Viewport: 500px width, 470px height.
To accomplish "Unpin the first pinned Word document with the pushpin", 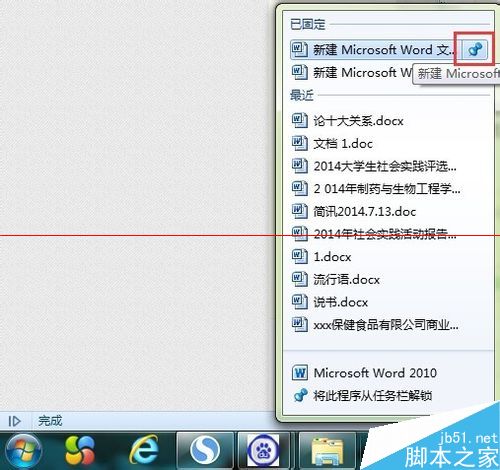I will (475, 50).
